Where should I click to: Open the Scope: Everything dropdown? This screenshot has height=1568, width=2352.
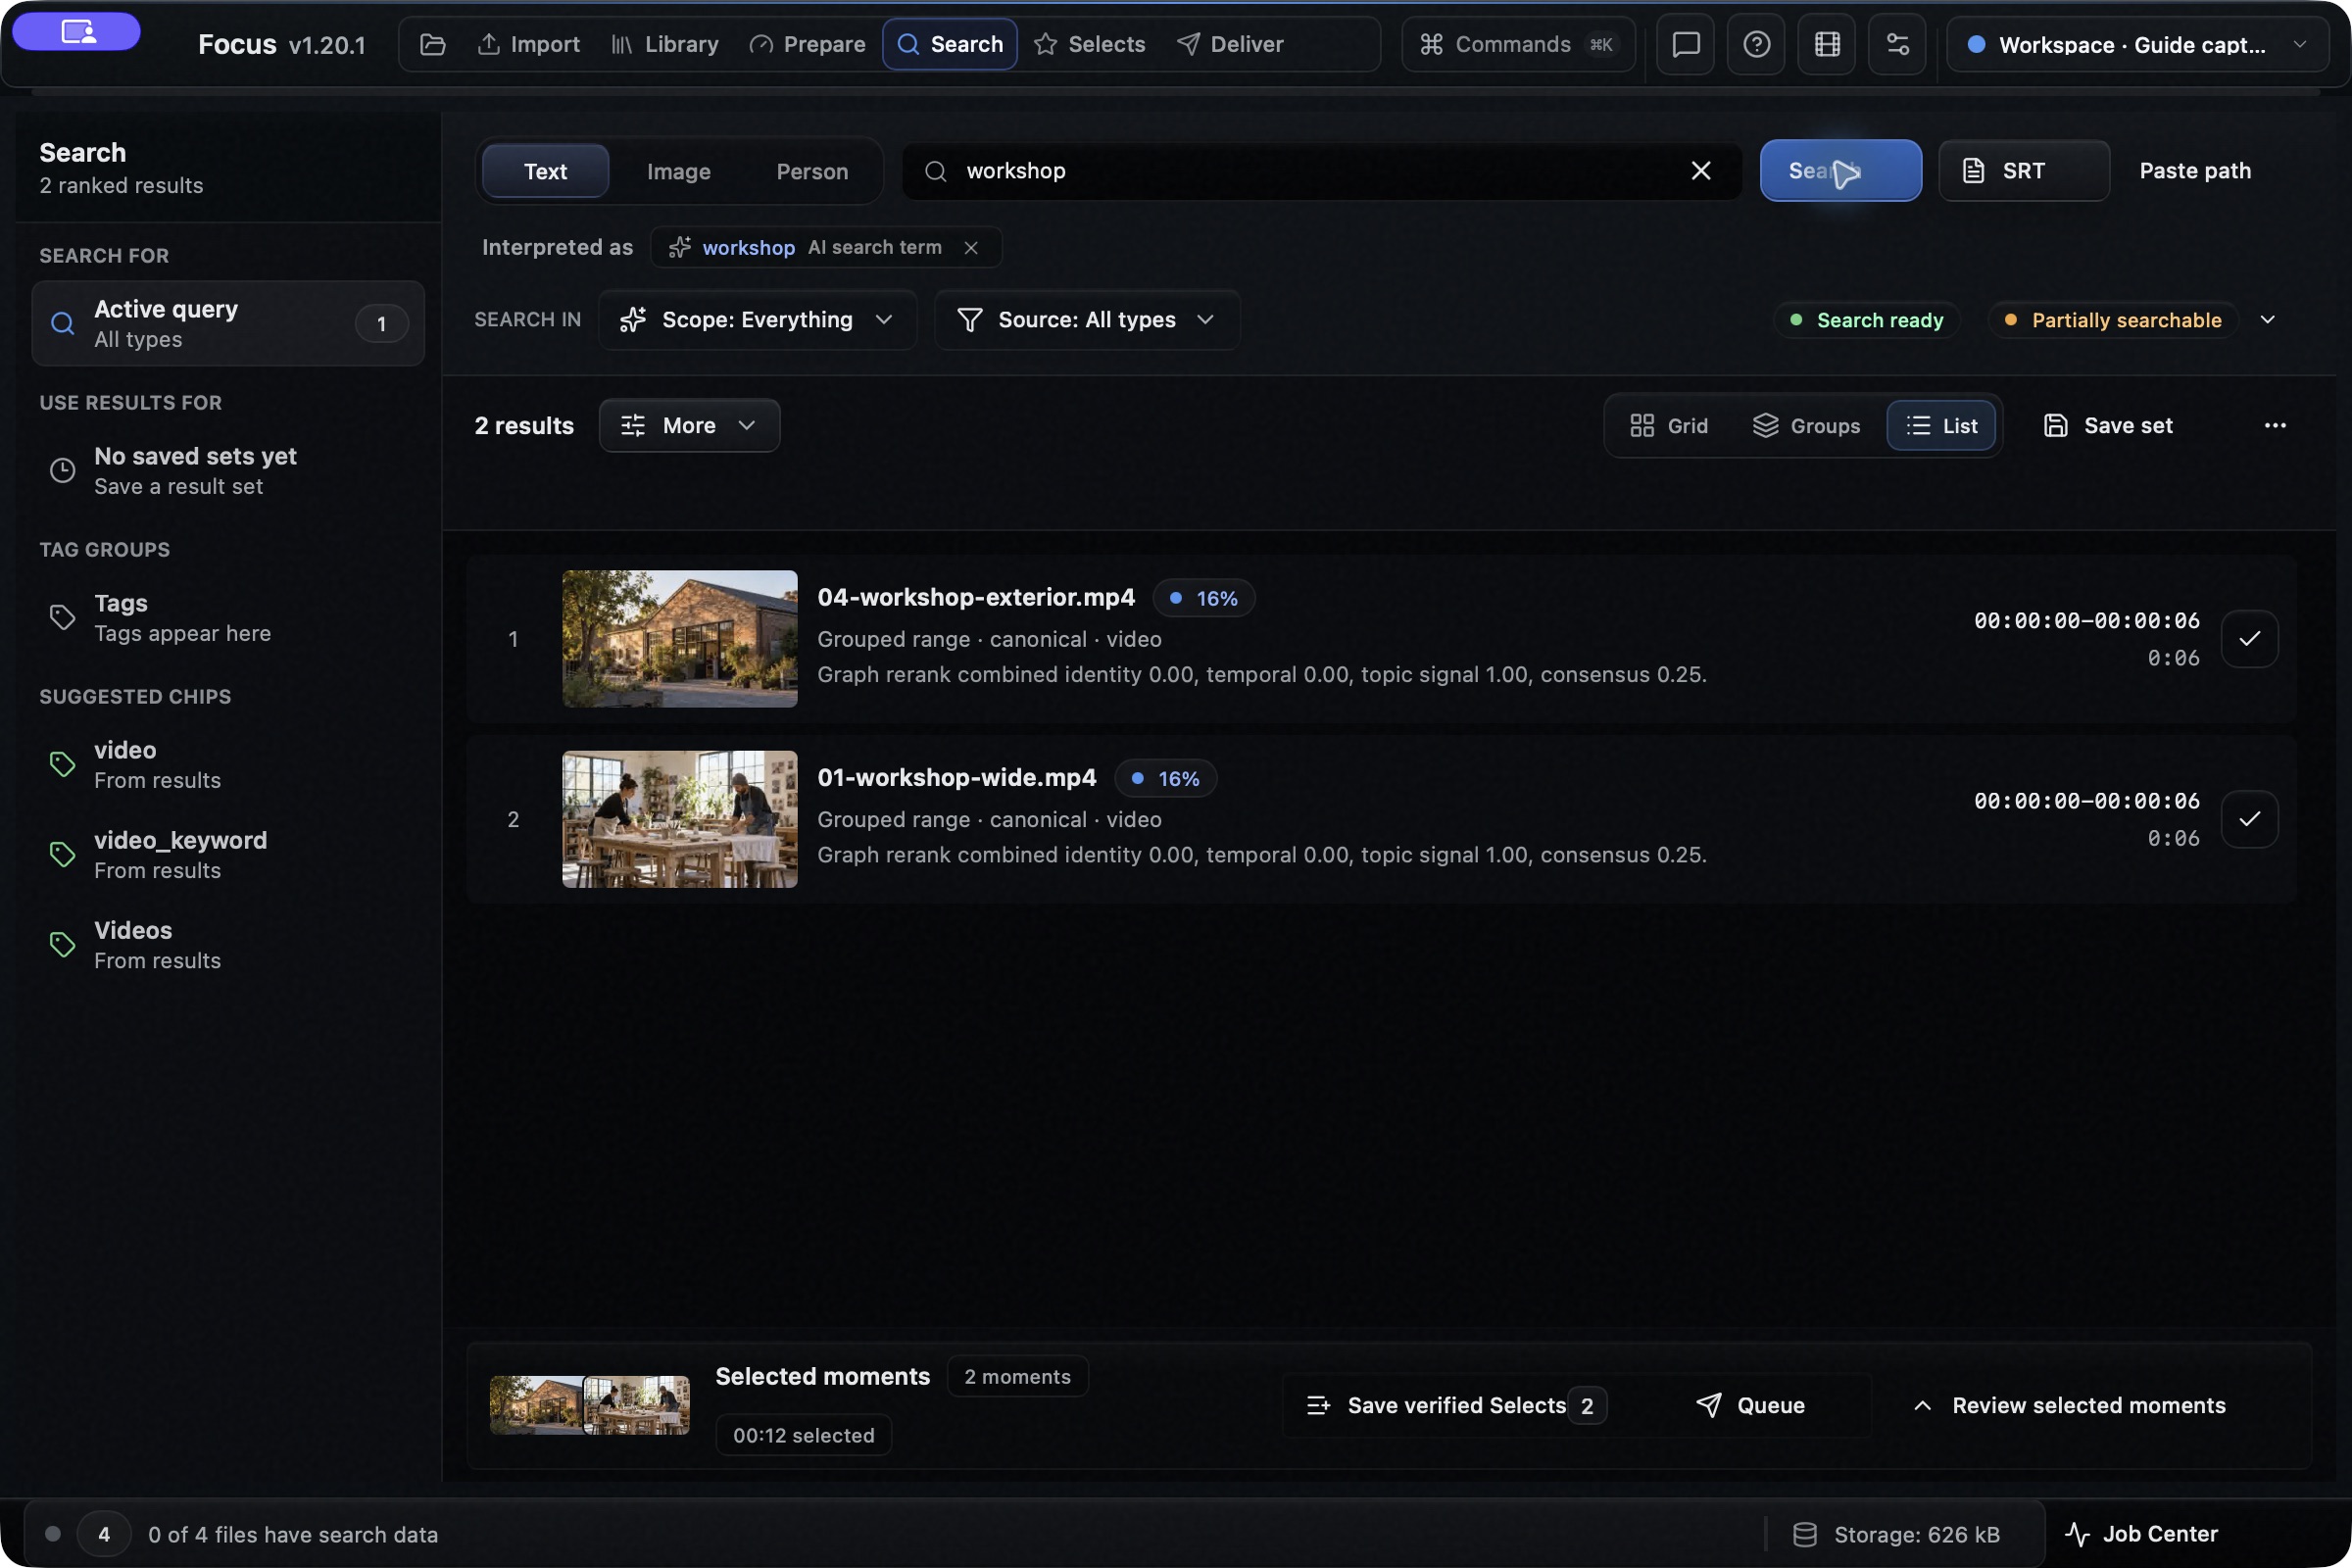(757, 320)
